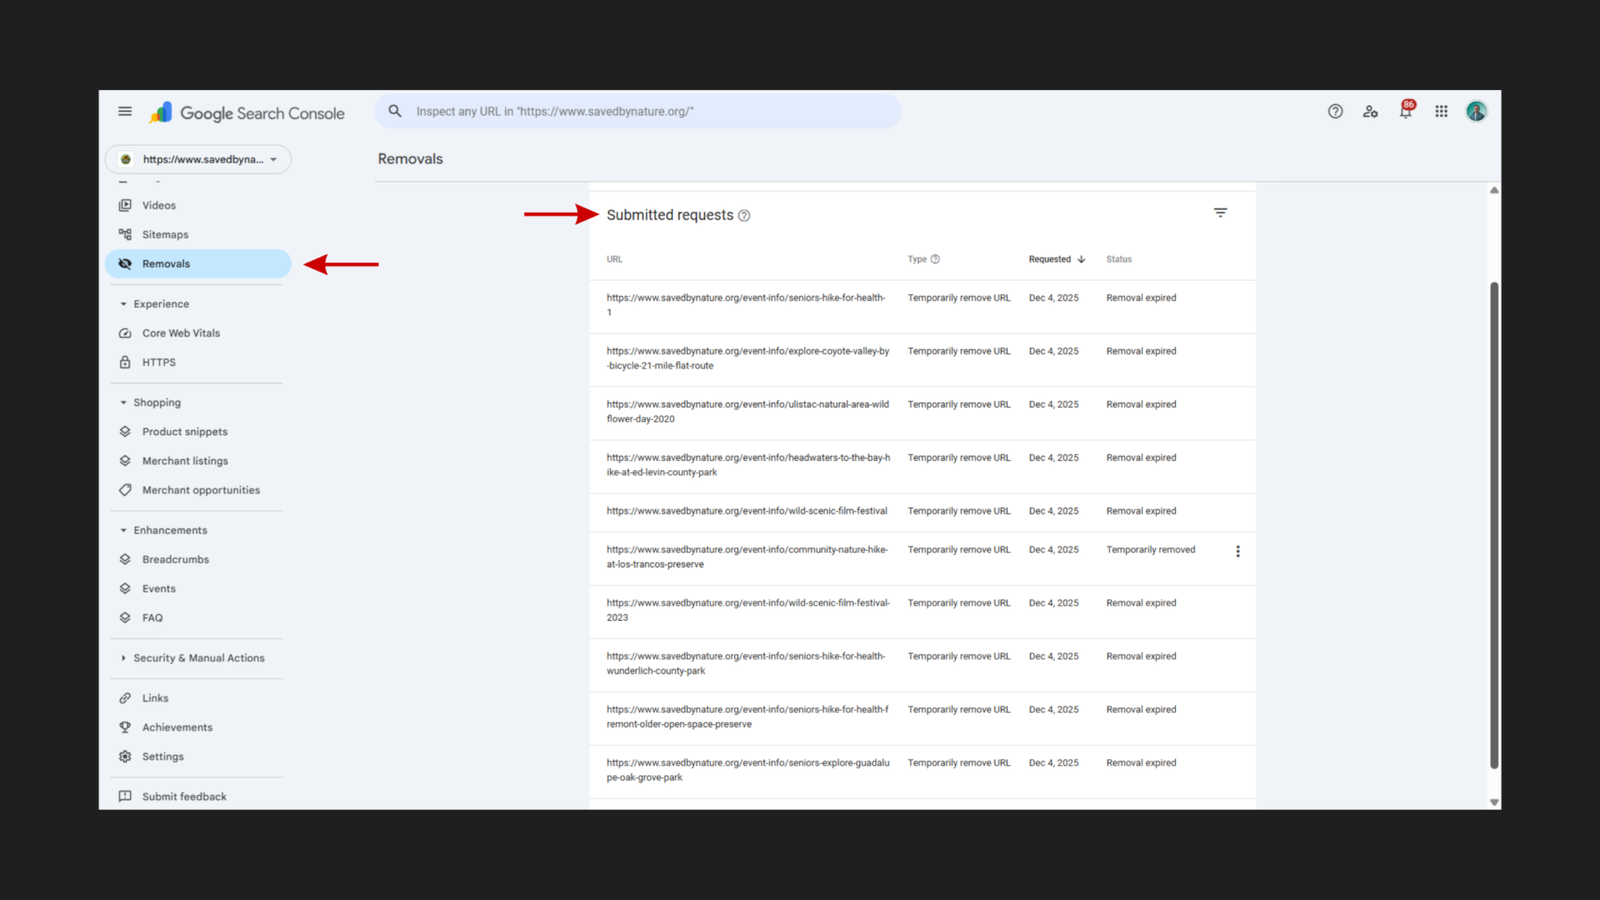
Task: Open the notifications bell icon
Action: click(1405, 112)
